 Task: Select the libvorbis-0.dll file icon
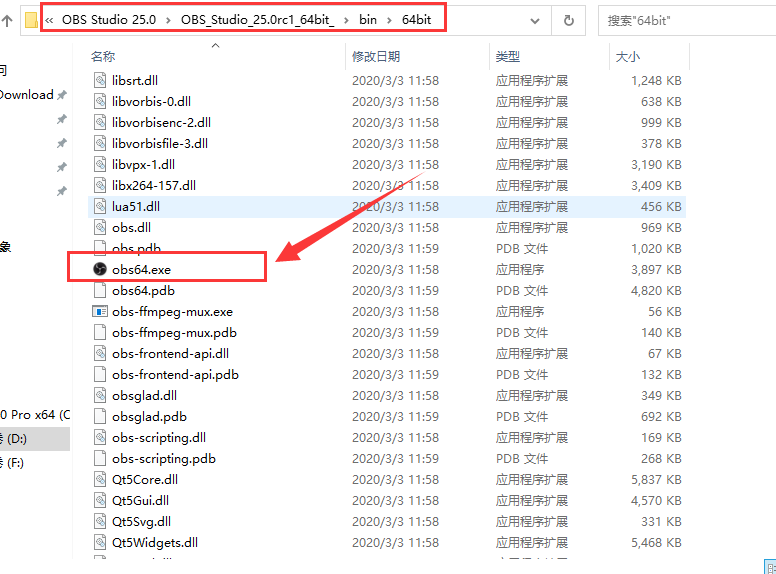(100, 101)
